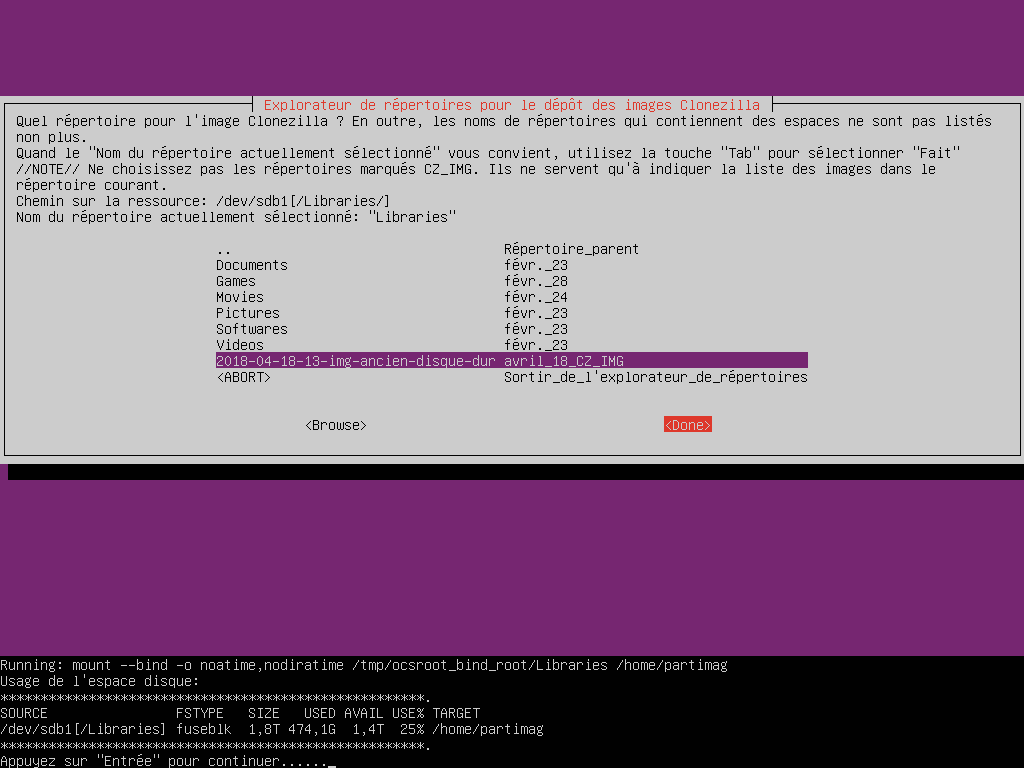Click the 'SOURCE' column header
This screenshot has height=768, width=1024.
(24, 713)
